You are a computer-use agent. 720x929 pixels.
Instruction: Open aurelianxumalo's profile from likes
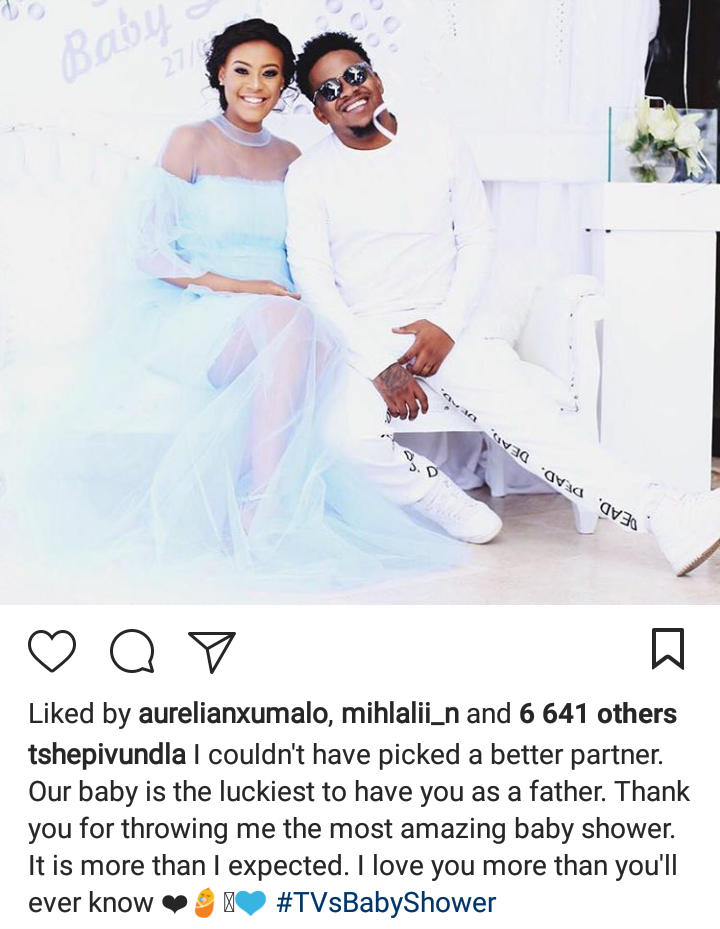233,713
